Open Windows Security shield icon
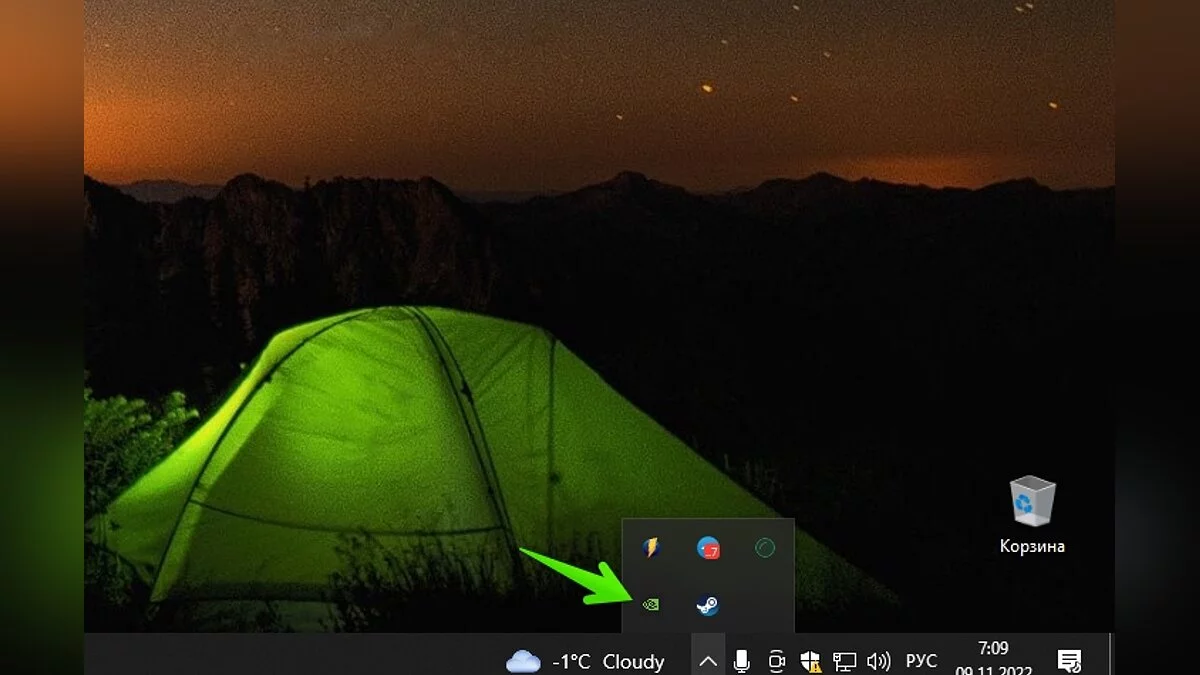The height and width of the screenshot is (675, 1200). [x=811, y=661]
